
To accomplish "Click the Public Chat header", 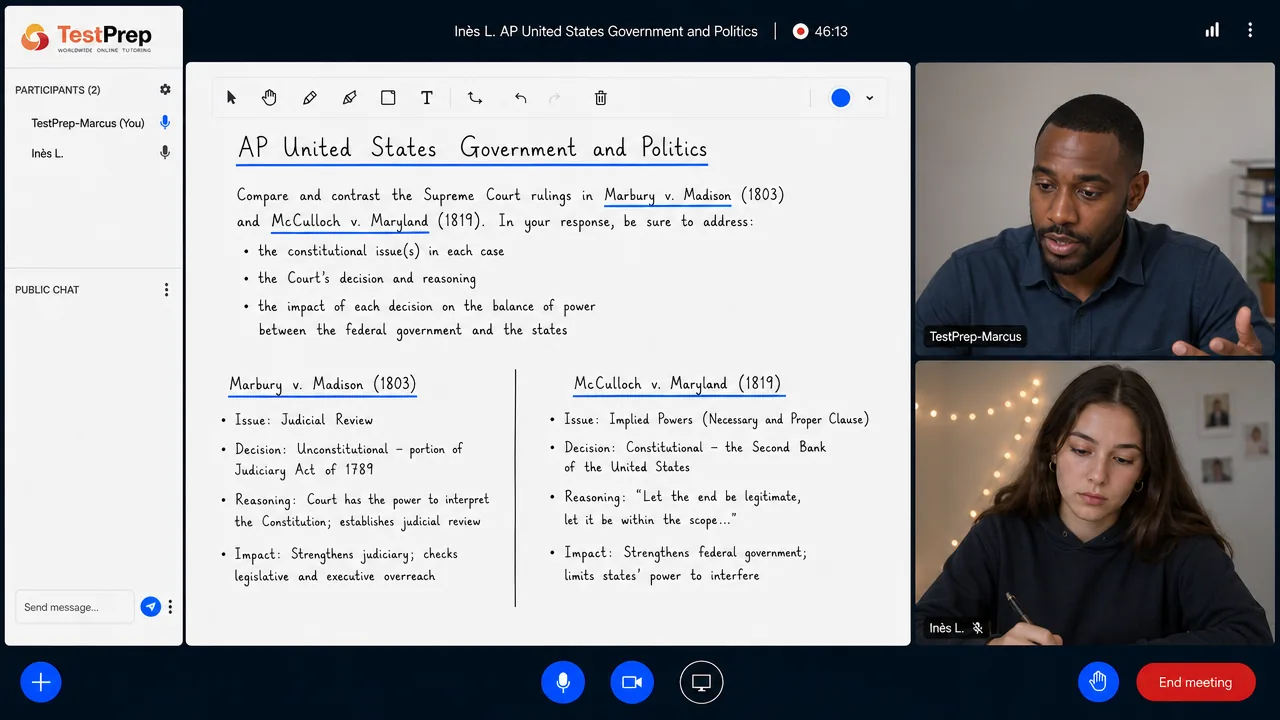I will pos(47,290).
